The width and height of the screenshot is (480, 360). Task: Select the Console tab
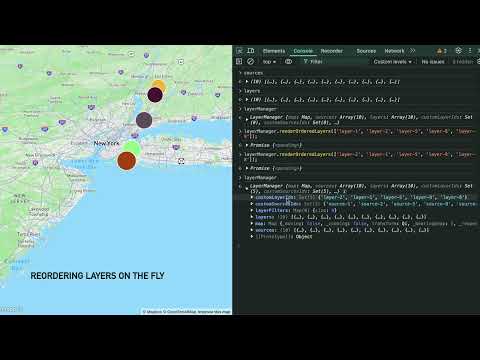[x=303, y=51]
